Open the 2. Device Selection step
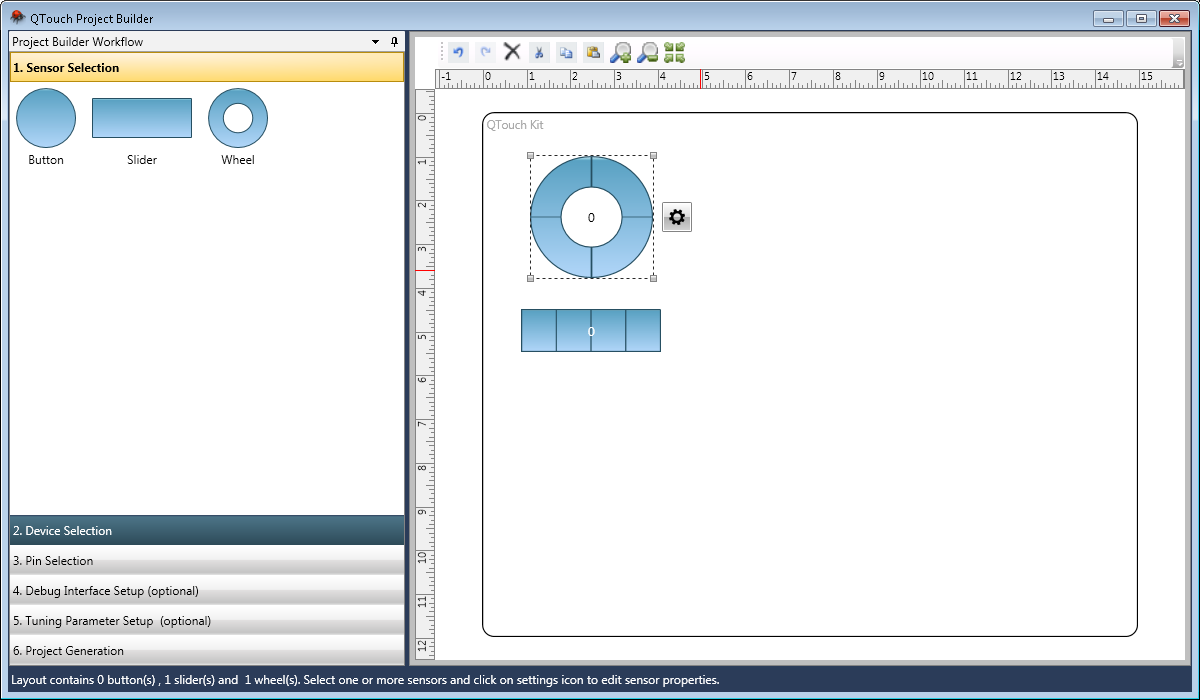Image resolution: width=1200 pixels, height=700 pixels. pos(207,530)
